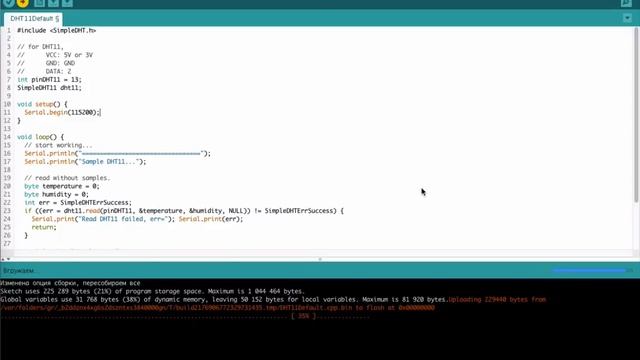640x360 pixels.
Task: Click the "Global variables use 31 768 bytes" line
Action: coord(224,300)
